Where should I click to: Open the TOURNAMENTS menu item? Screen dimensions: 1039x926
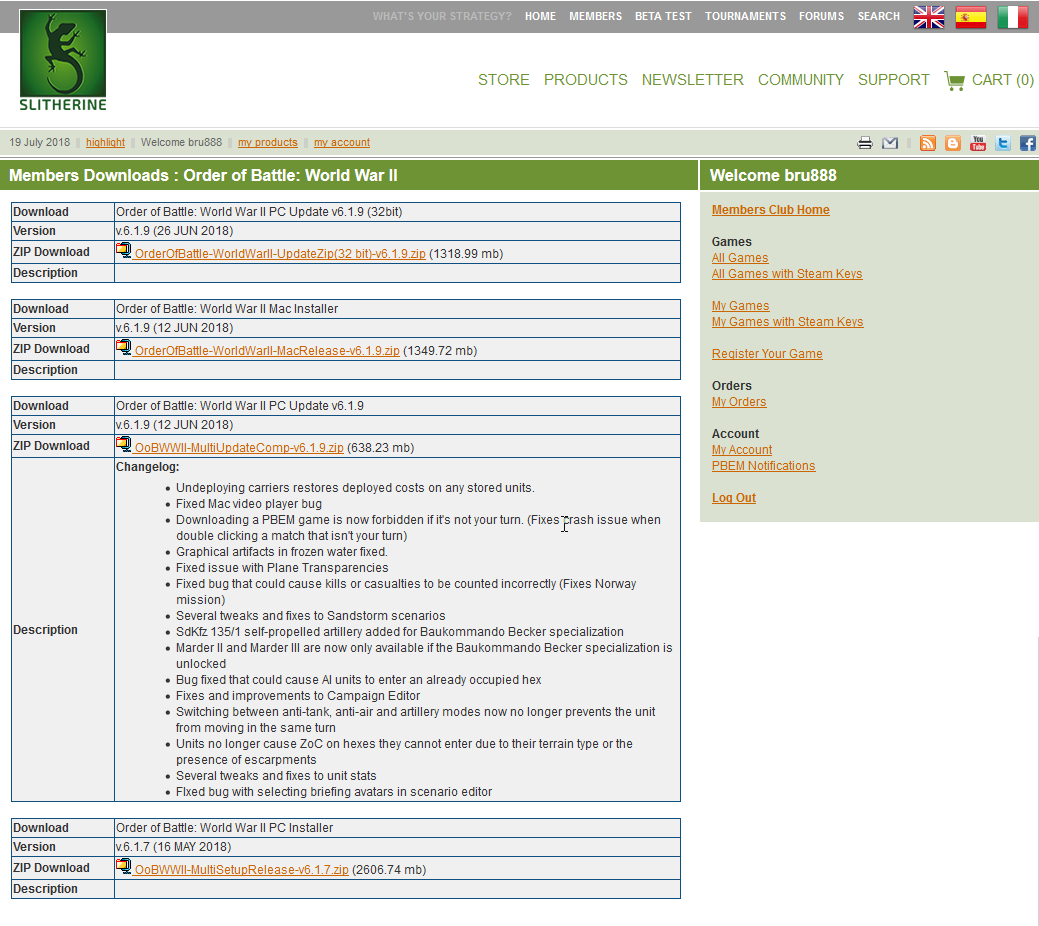pyautogui.click(x=745, y=16)
